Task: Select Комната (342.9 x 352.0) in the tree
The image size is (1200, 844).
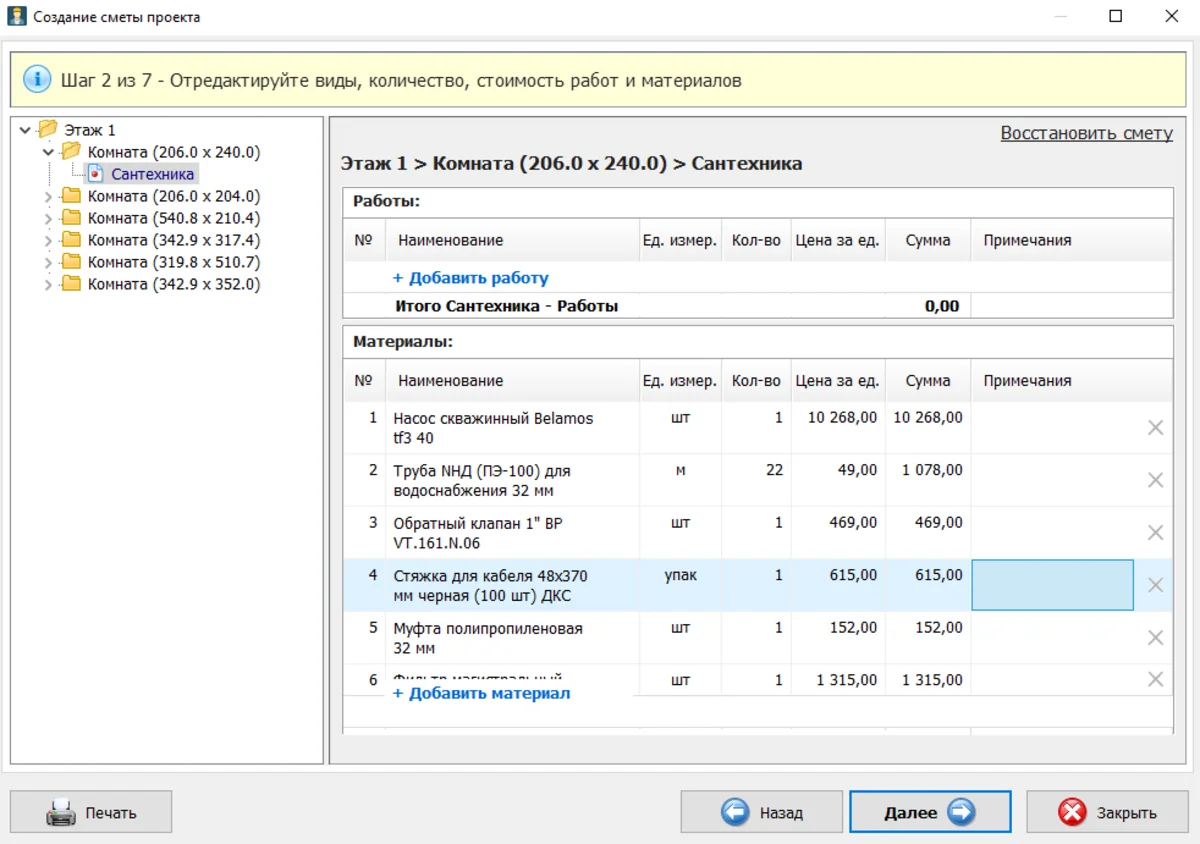Action: click(174, 284)
